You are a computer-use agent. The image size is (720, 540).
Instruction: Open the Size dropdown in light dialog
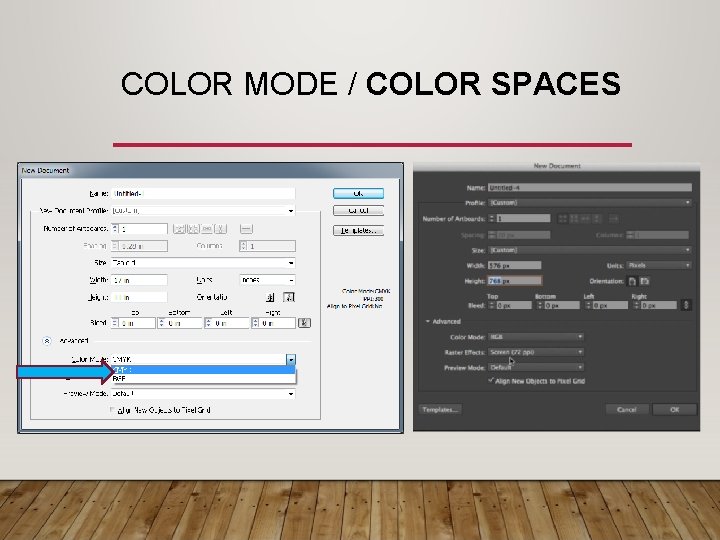pos(203,263)
